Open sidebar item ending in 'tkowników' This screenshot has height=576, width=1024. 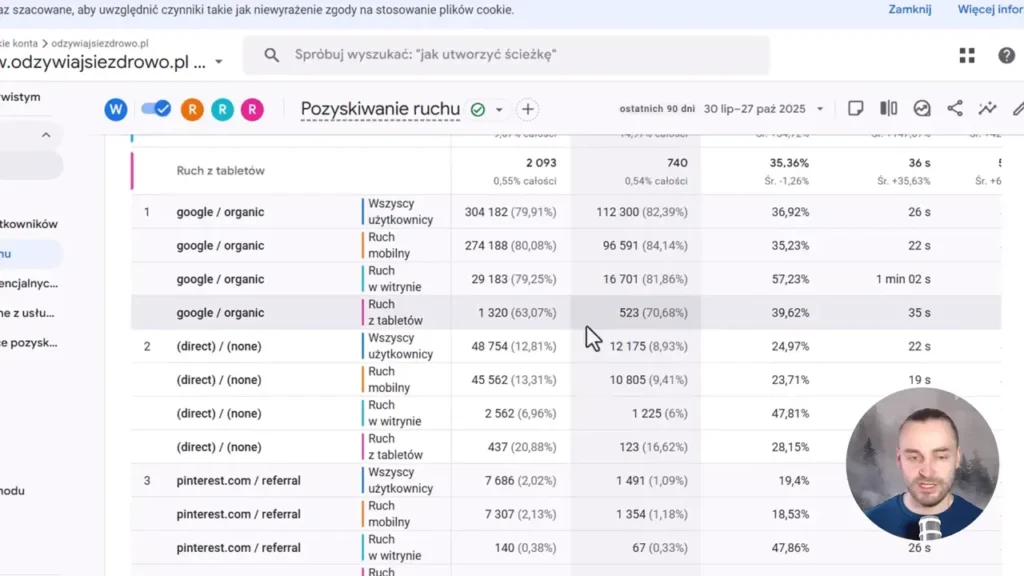[29, 224]
